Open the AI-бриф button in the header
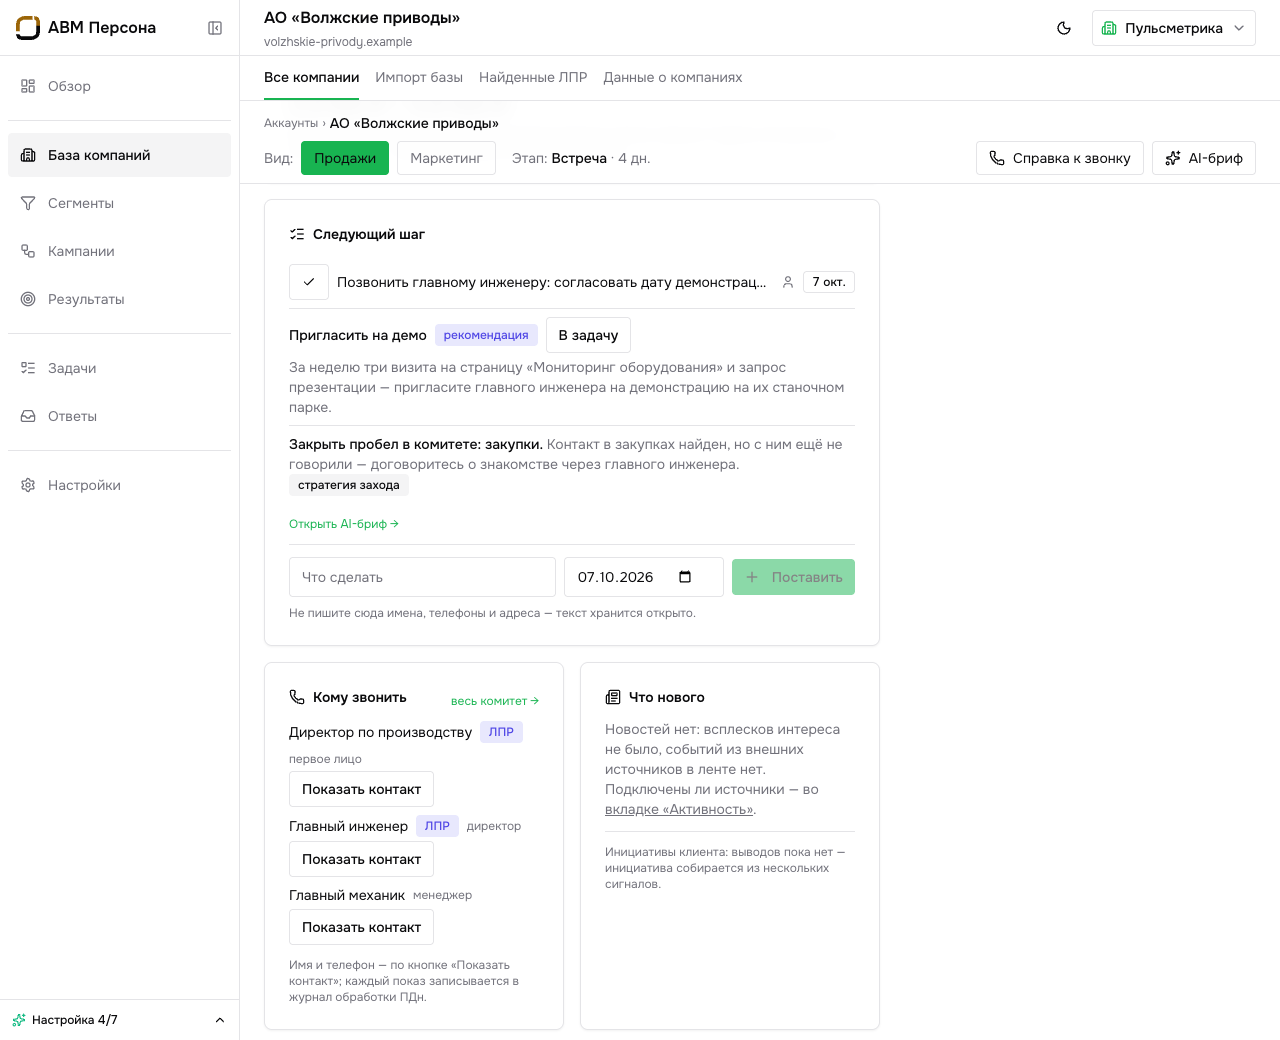Screen dimensions: 1280x1040 1204,158
